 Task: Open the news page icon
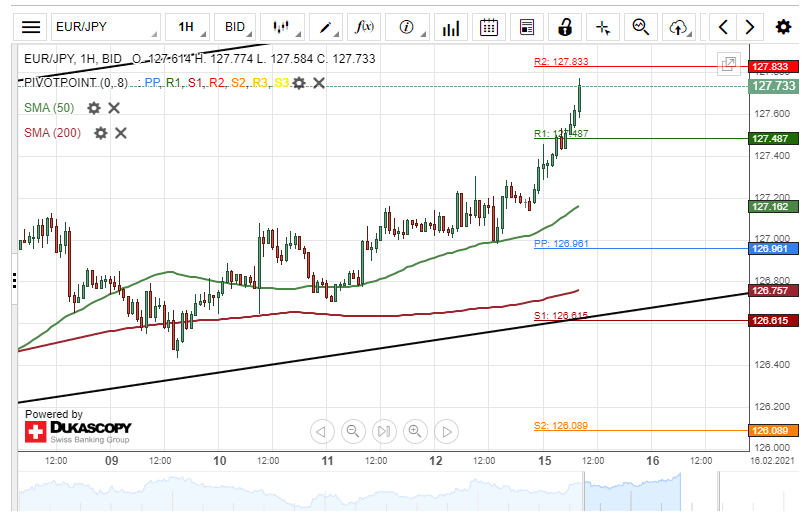click(x=527, y=27)
